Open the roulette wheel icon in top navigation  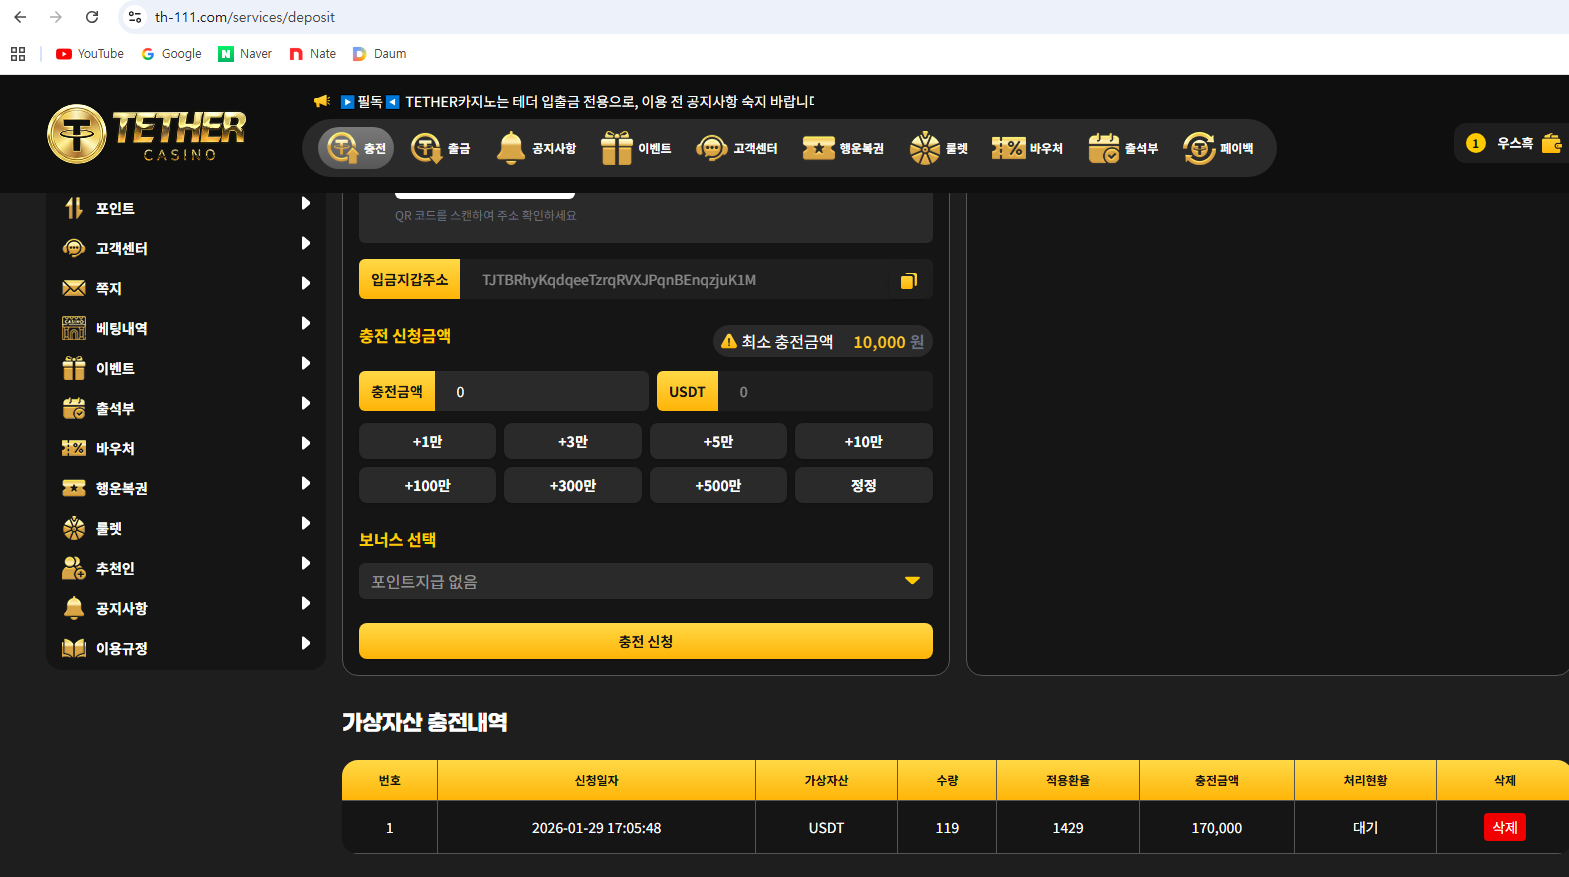[x=925, y=148]
